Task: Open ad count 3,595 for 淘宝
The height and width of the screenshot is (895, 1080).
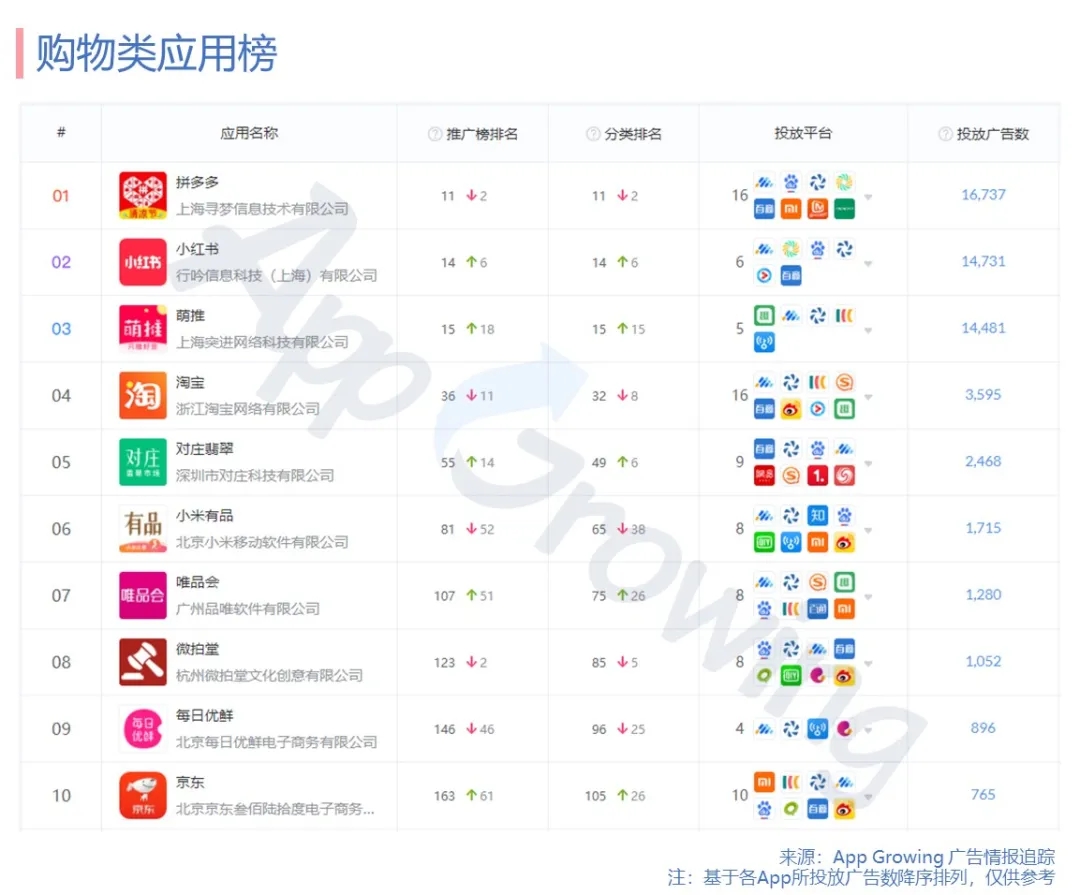Action: click(983, 395)
